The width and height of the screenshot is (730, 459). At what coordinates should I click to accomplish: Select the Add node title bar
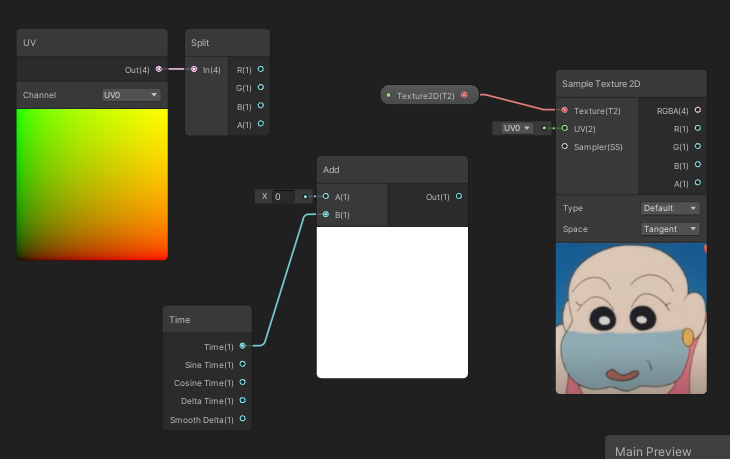[x=392, y=170]
